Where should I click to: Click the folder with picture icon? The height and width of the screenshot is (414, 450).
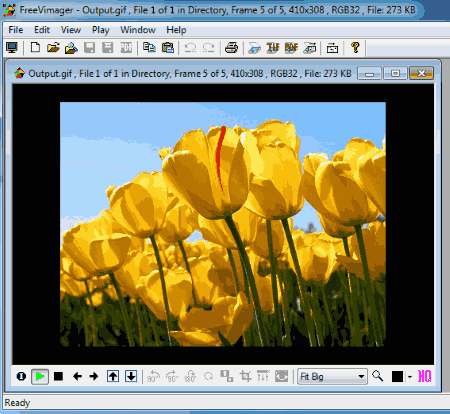71,48
